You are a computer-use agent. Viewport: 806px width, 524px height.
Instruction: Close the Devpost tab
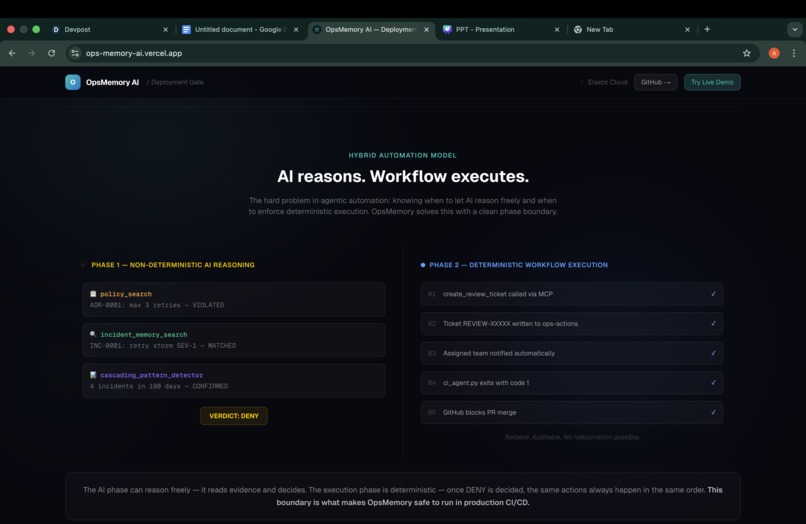pos(166,30)
